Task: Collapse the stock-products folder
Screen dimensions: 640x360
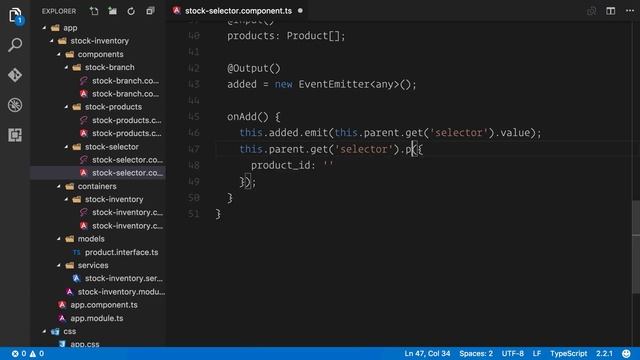Action: tap(67, 107)
